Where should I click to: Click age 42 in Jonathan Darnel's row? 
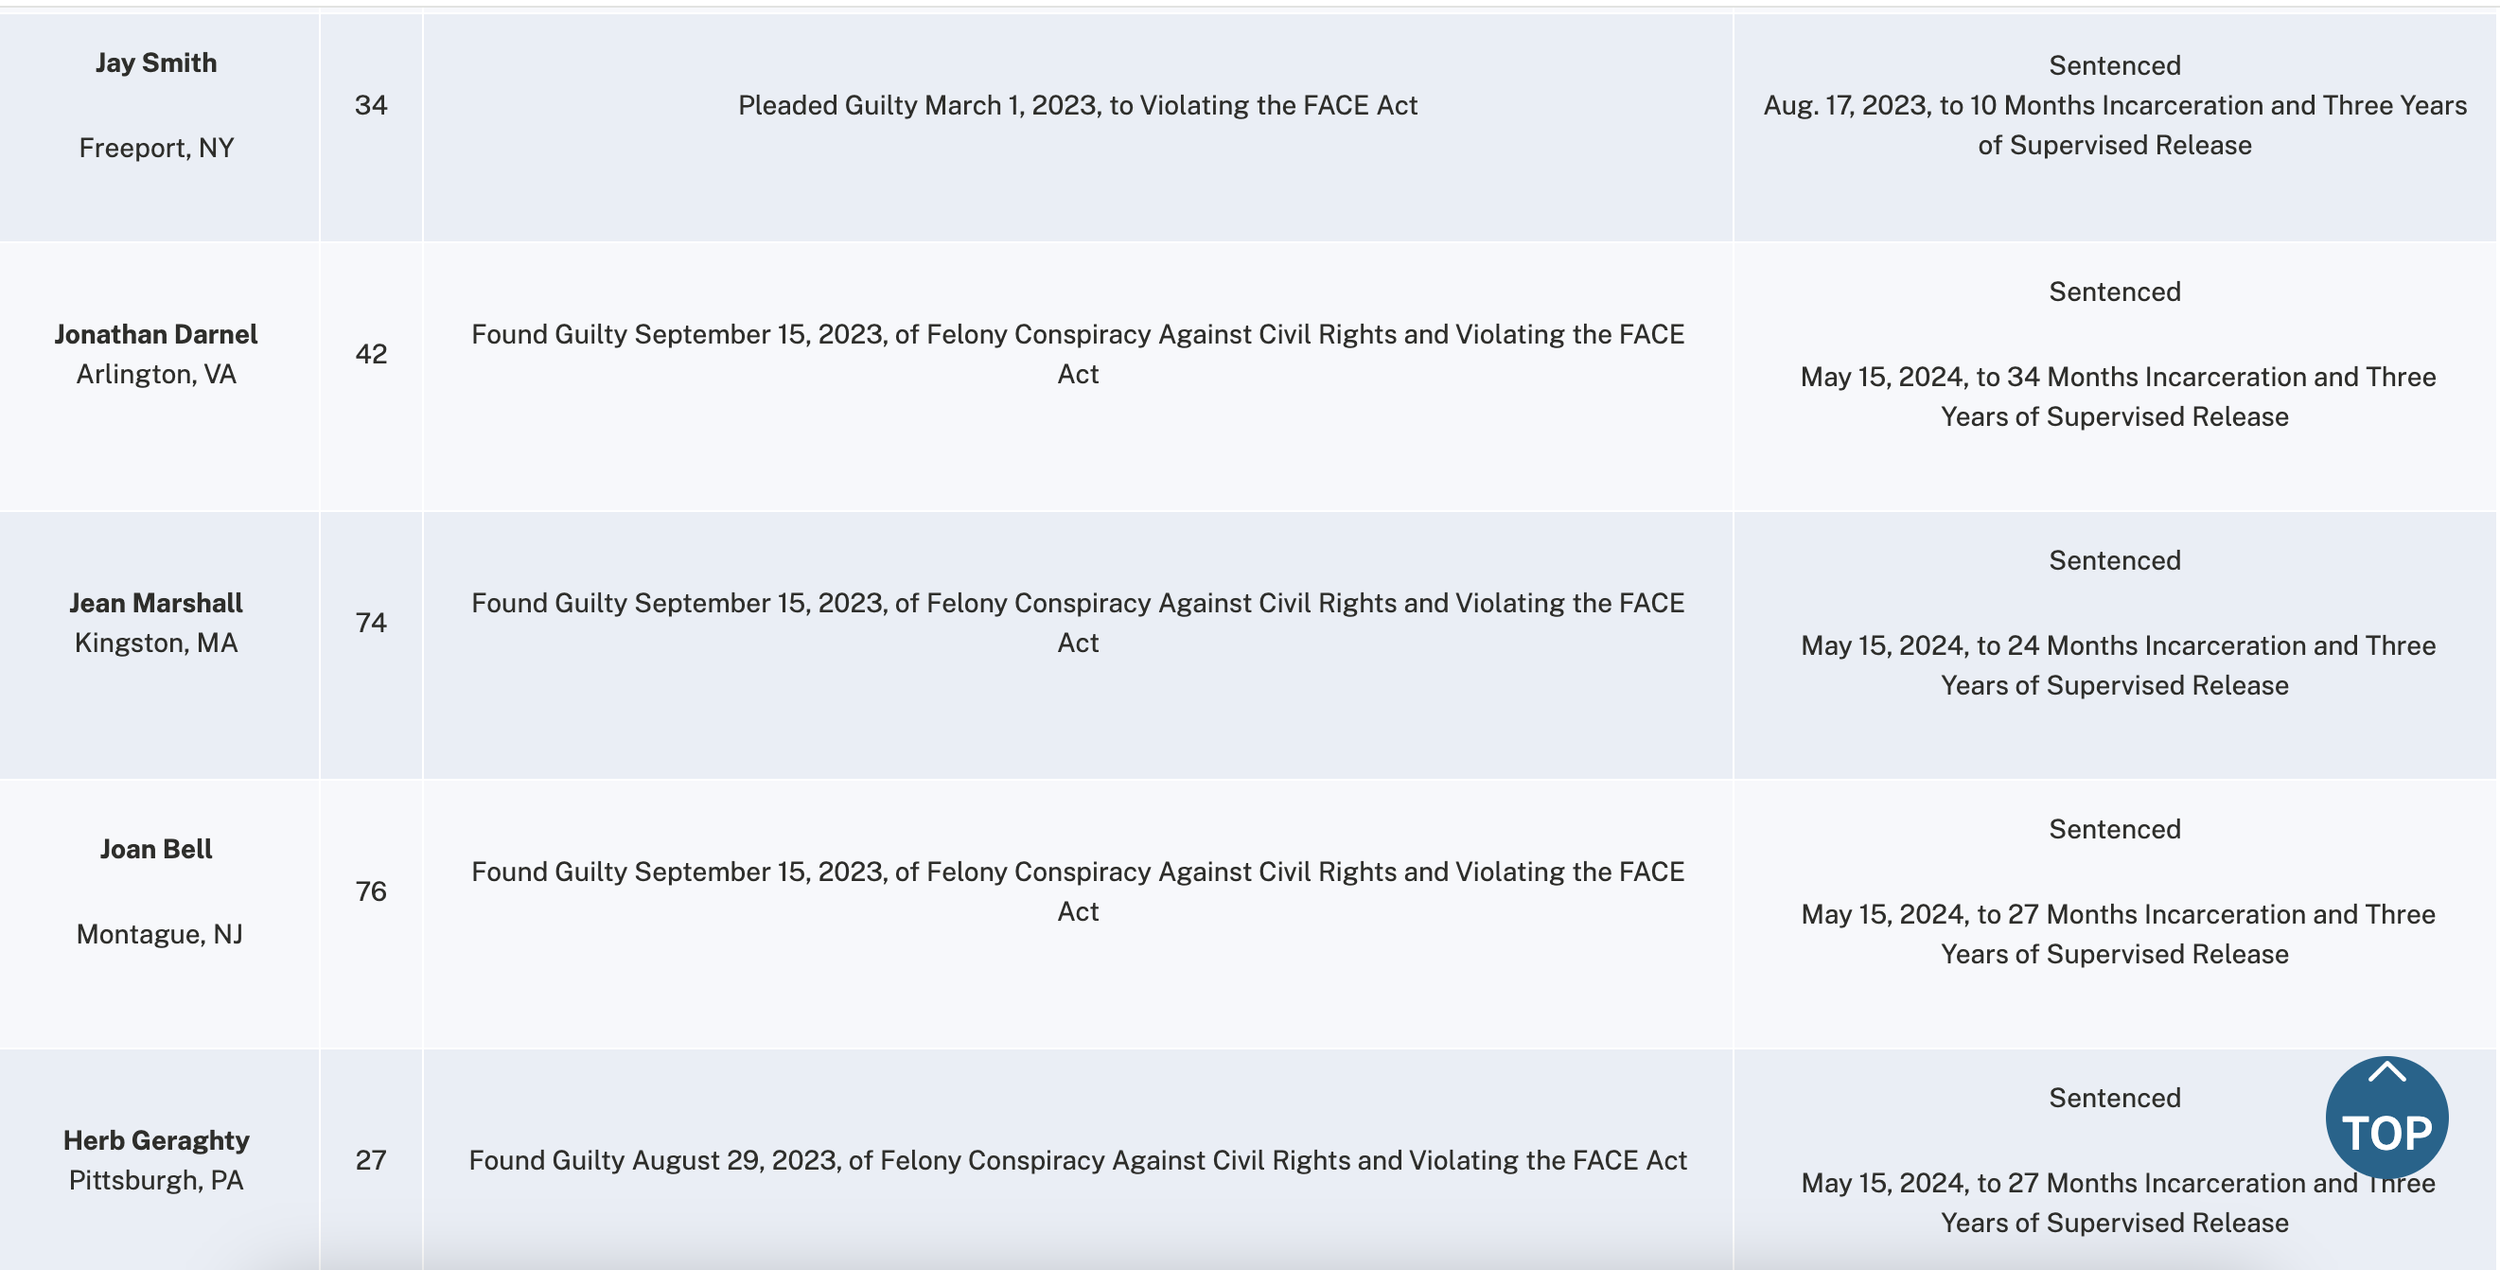[371, 354]
